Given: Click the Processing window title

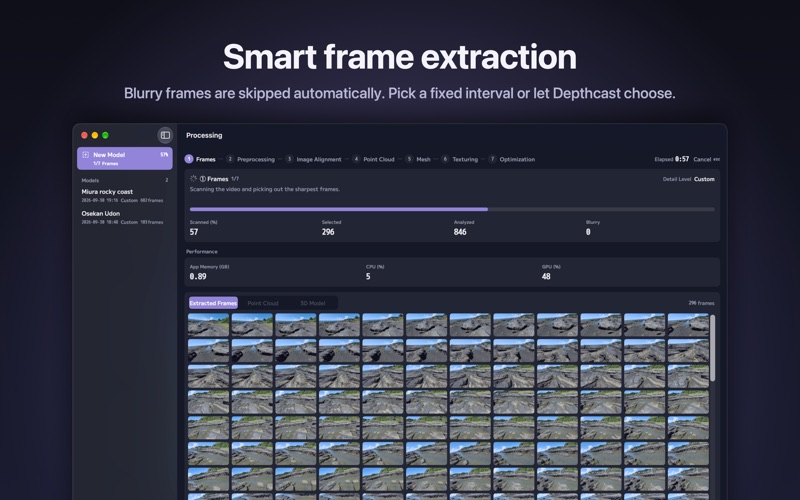Looking at the screenshot, I should click(204, 135).
